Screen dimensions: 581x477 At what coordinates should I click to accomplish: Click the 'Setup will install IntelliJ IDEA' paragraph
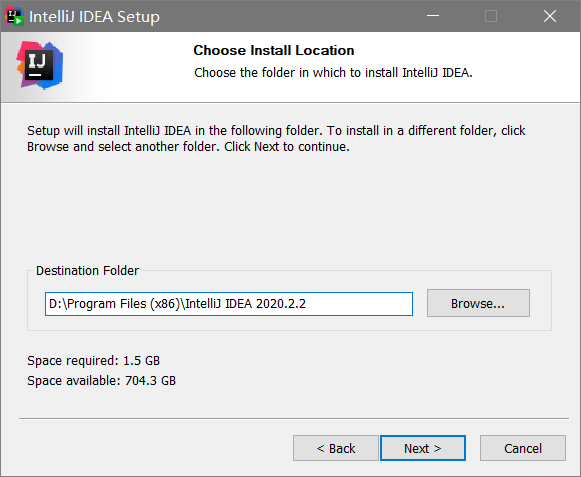click(276, 139)
